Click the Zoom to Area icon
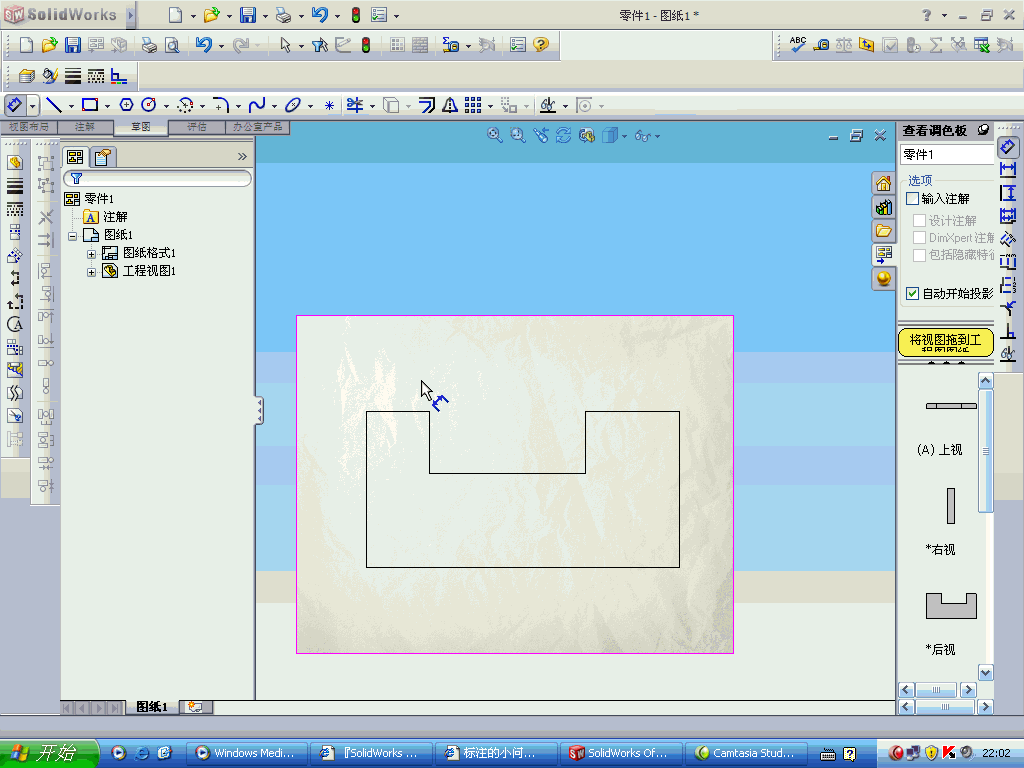 518,135
